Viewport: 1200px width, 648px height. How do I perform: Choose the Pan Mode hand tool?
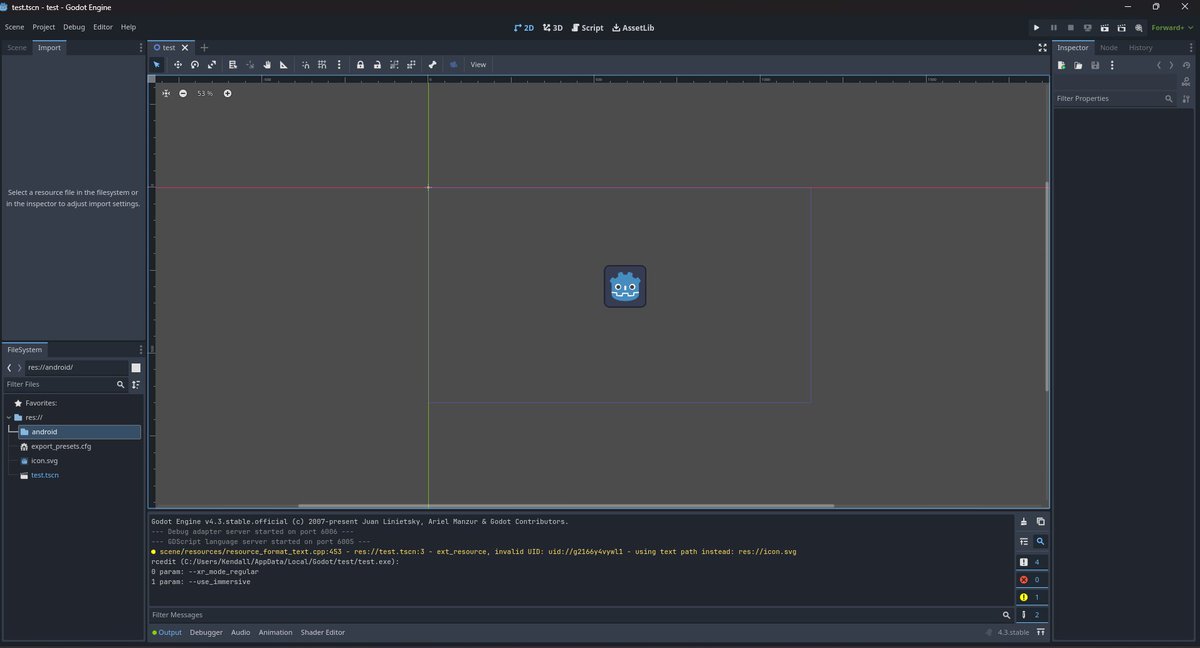(x=267, y=64)
